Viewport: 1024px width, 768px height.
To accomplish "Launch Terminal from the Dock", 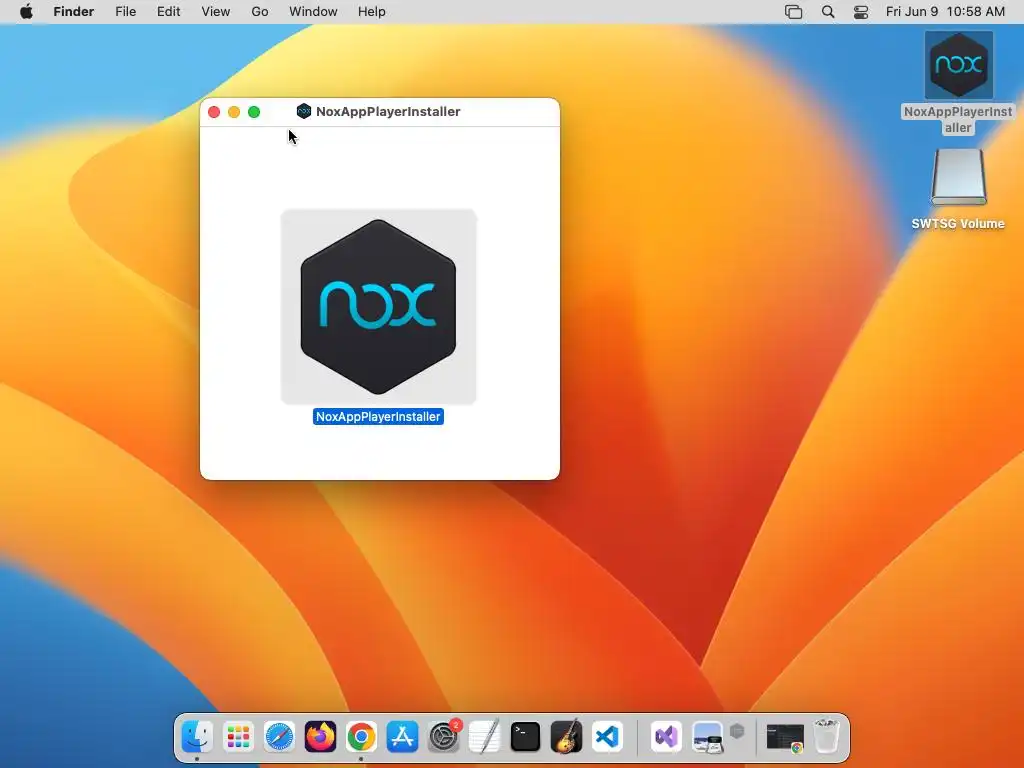I will 525,737.
